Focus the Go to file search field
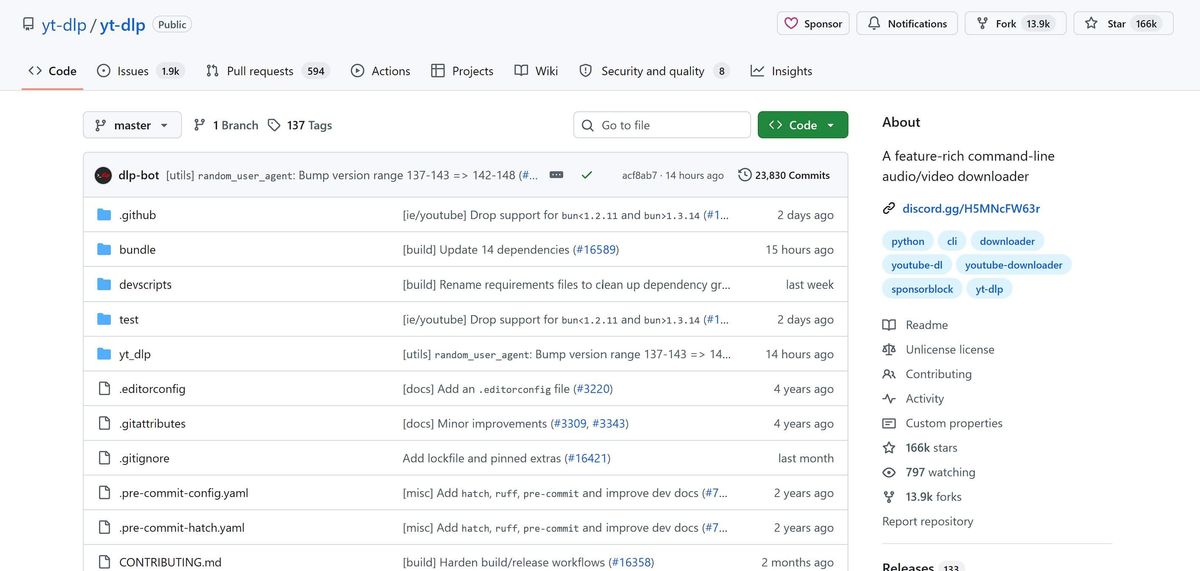This screenshot has height=571, width=1200. 662,125
